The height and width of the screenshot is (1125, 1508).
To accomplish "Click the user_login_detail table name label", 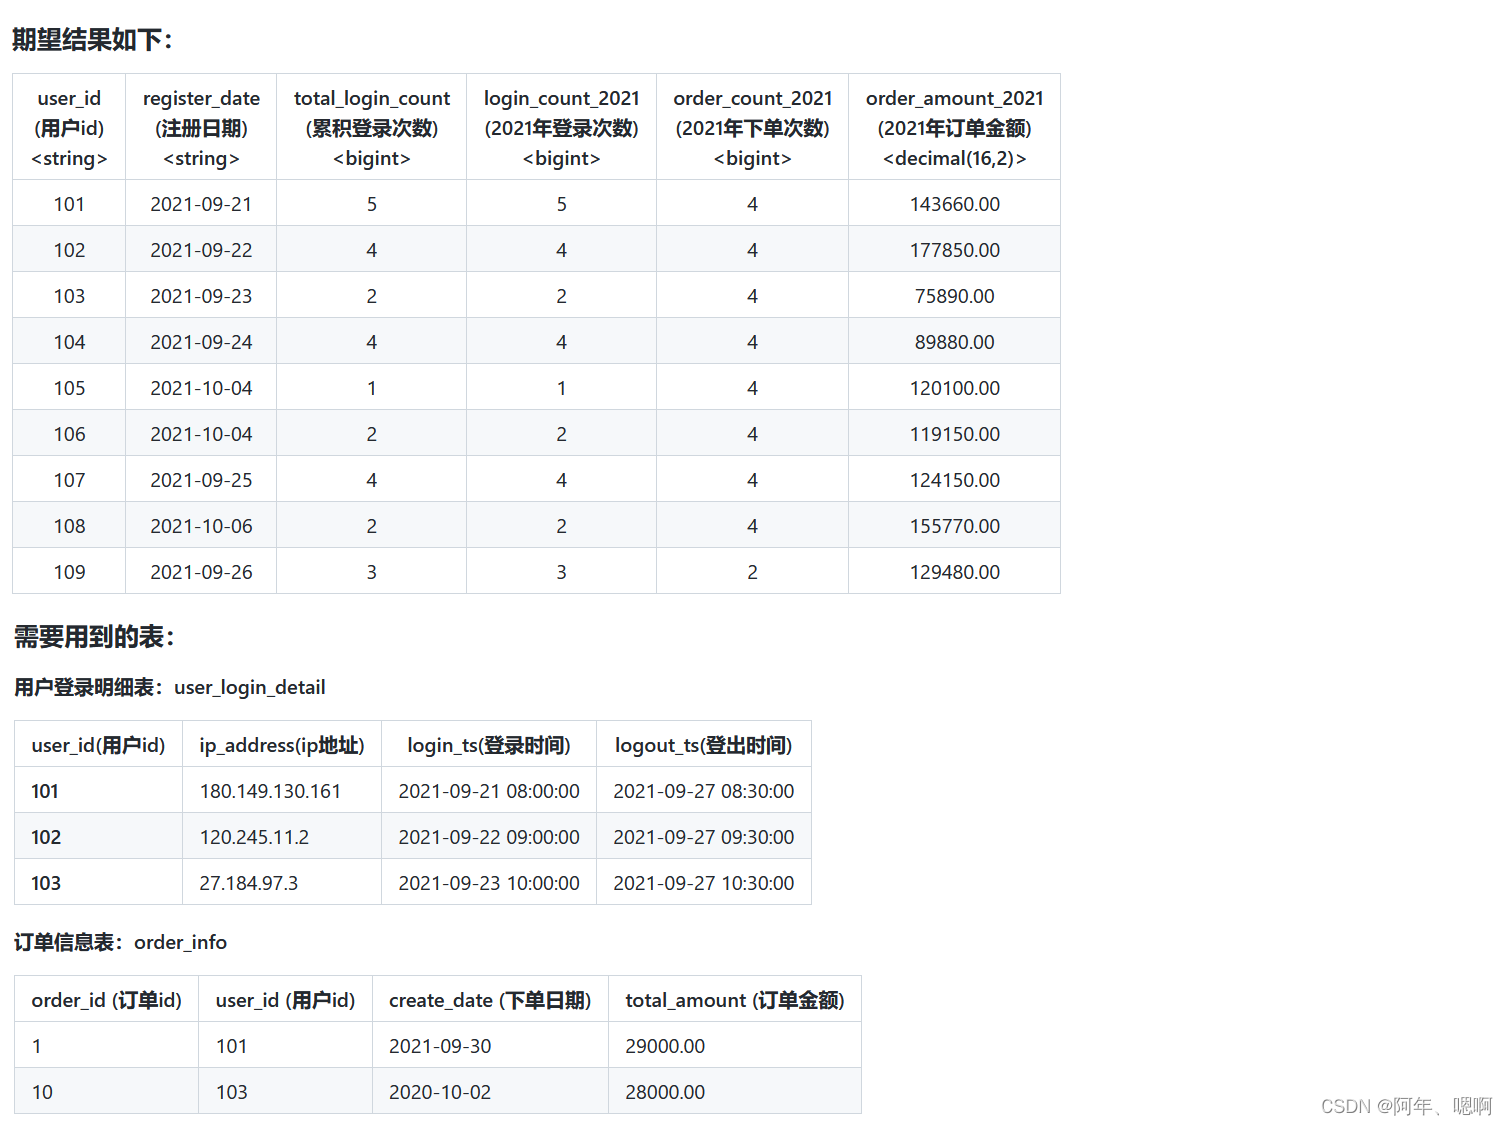I will pyautogui.click(x=250, y=687).
